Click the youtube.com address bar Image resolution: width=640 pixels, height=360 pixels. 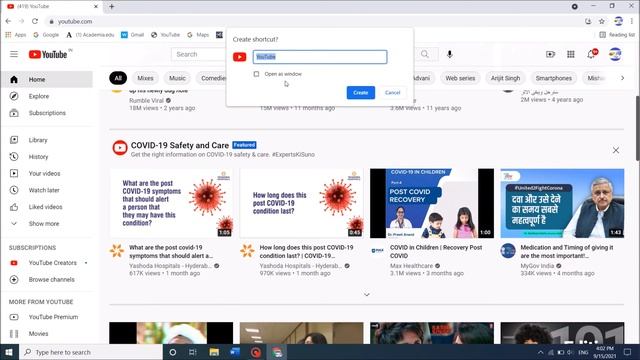coord(314,21)
